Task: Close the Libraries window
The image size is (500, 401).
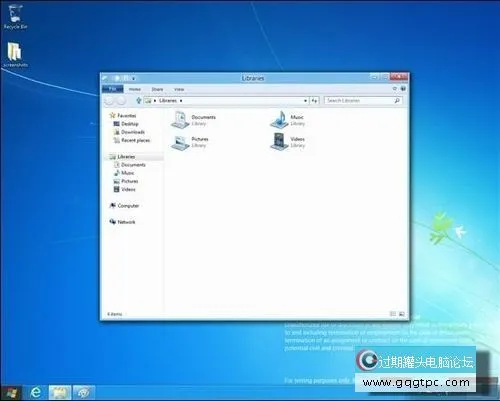Action: [399, 77]
